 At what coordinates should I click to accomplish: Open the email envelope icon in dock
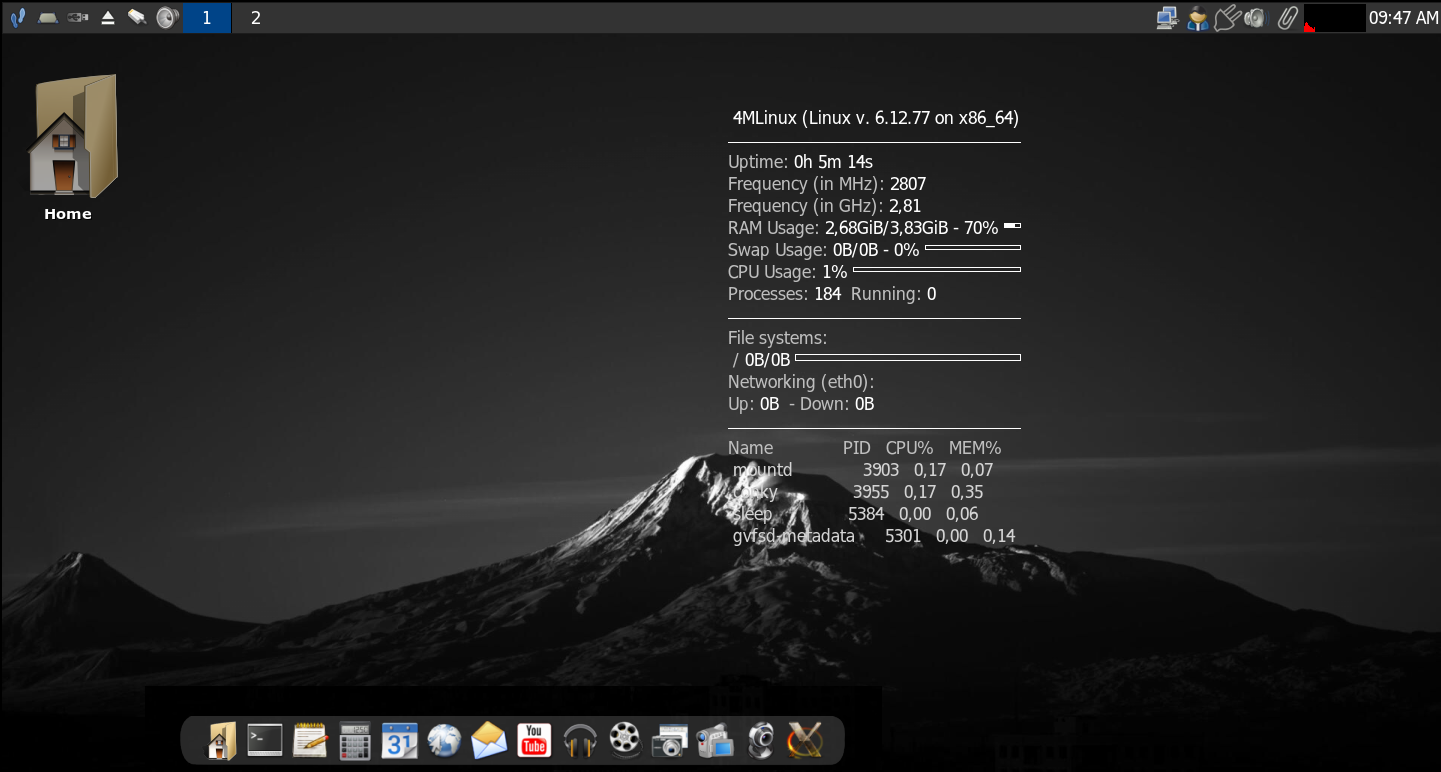[x=489, y=741]
